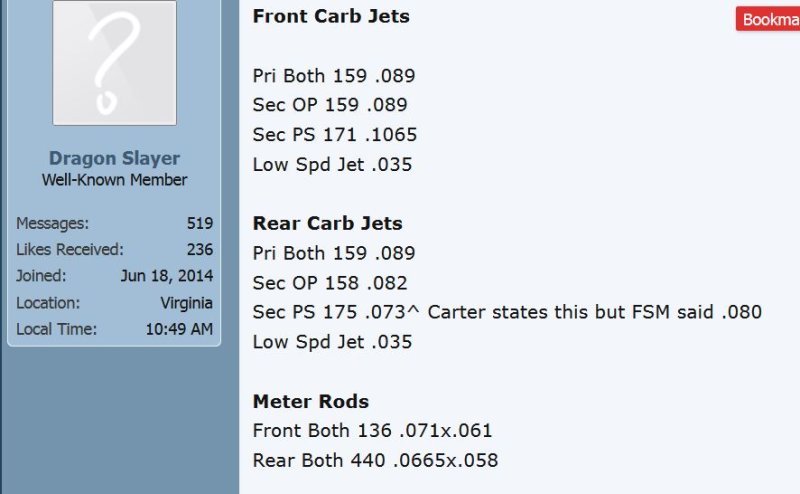The width and height of the screenshot is (800, 494).
Task: Click the Rear Both 440 .0665x.058 line
Action: click(375, 460)
